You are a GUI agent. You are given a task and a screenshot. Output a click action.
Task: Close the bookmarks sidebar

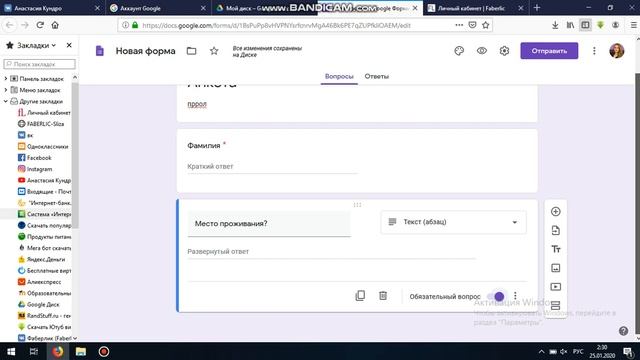tap(69, 45)
